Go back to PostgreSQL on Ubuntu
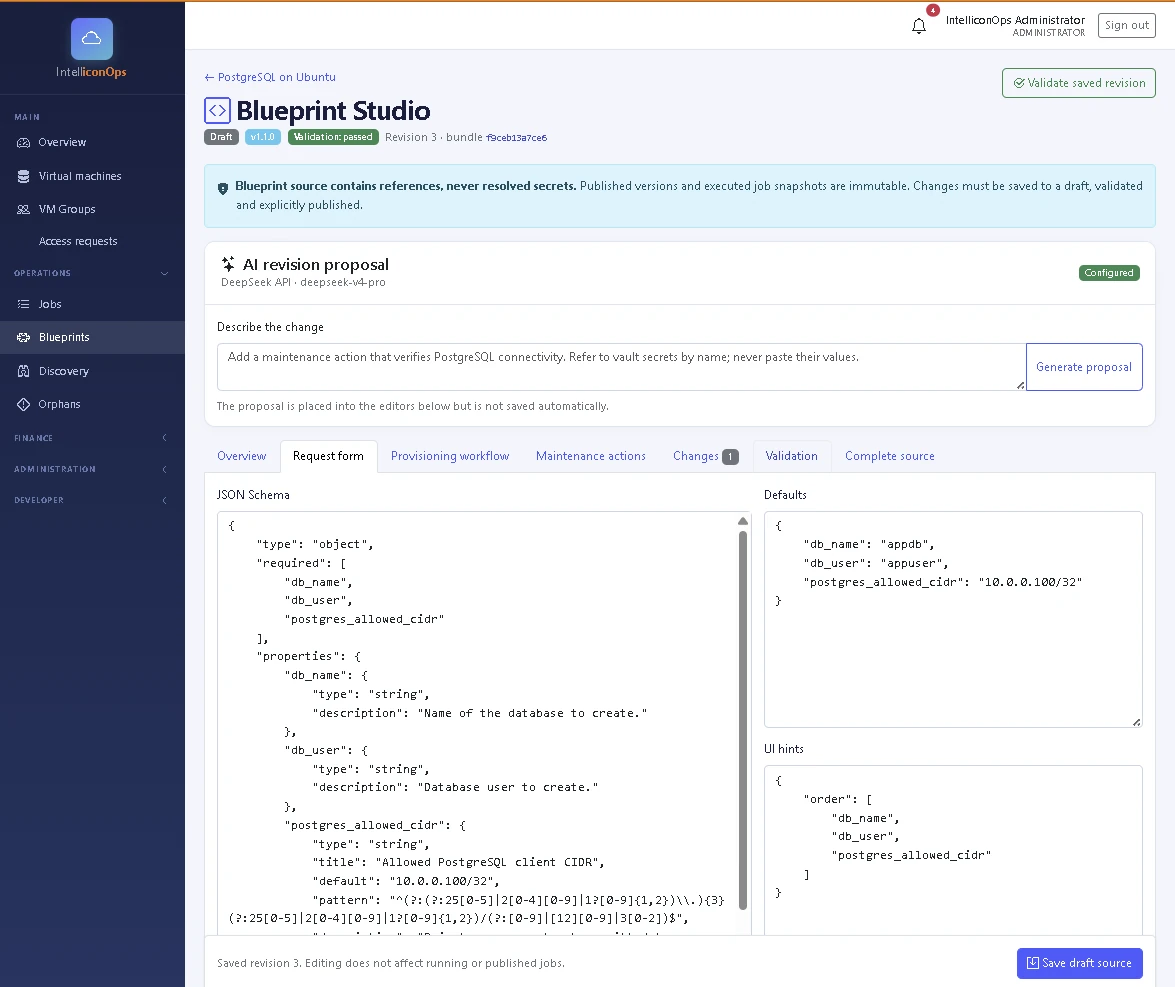Viewport: 1175px width, 987px height. (270, 77)
